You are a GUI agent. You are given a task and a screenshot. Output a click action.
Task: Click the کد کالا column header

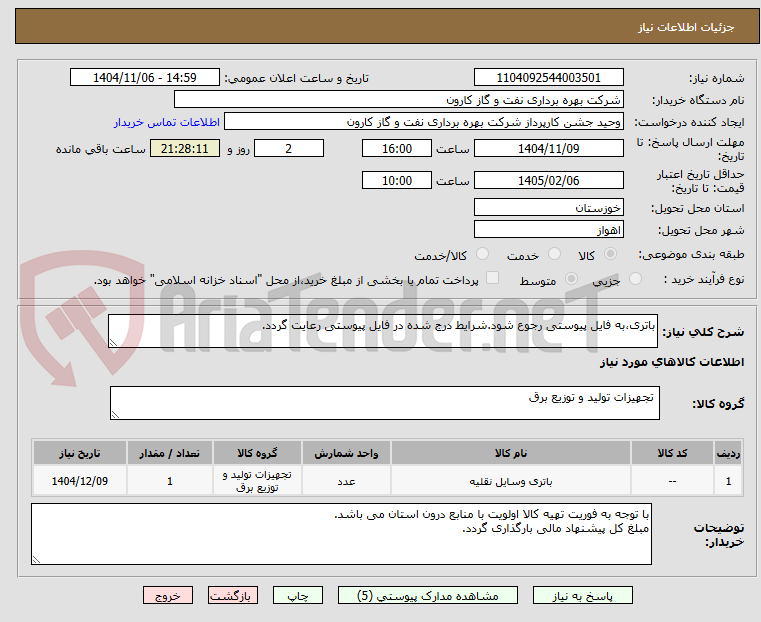click(672, 453)
